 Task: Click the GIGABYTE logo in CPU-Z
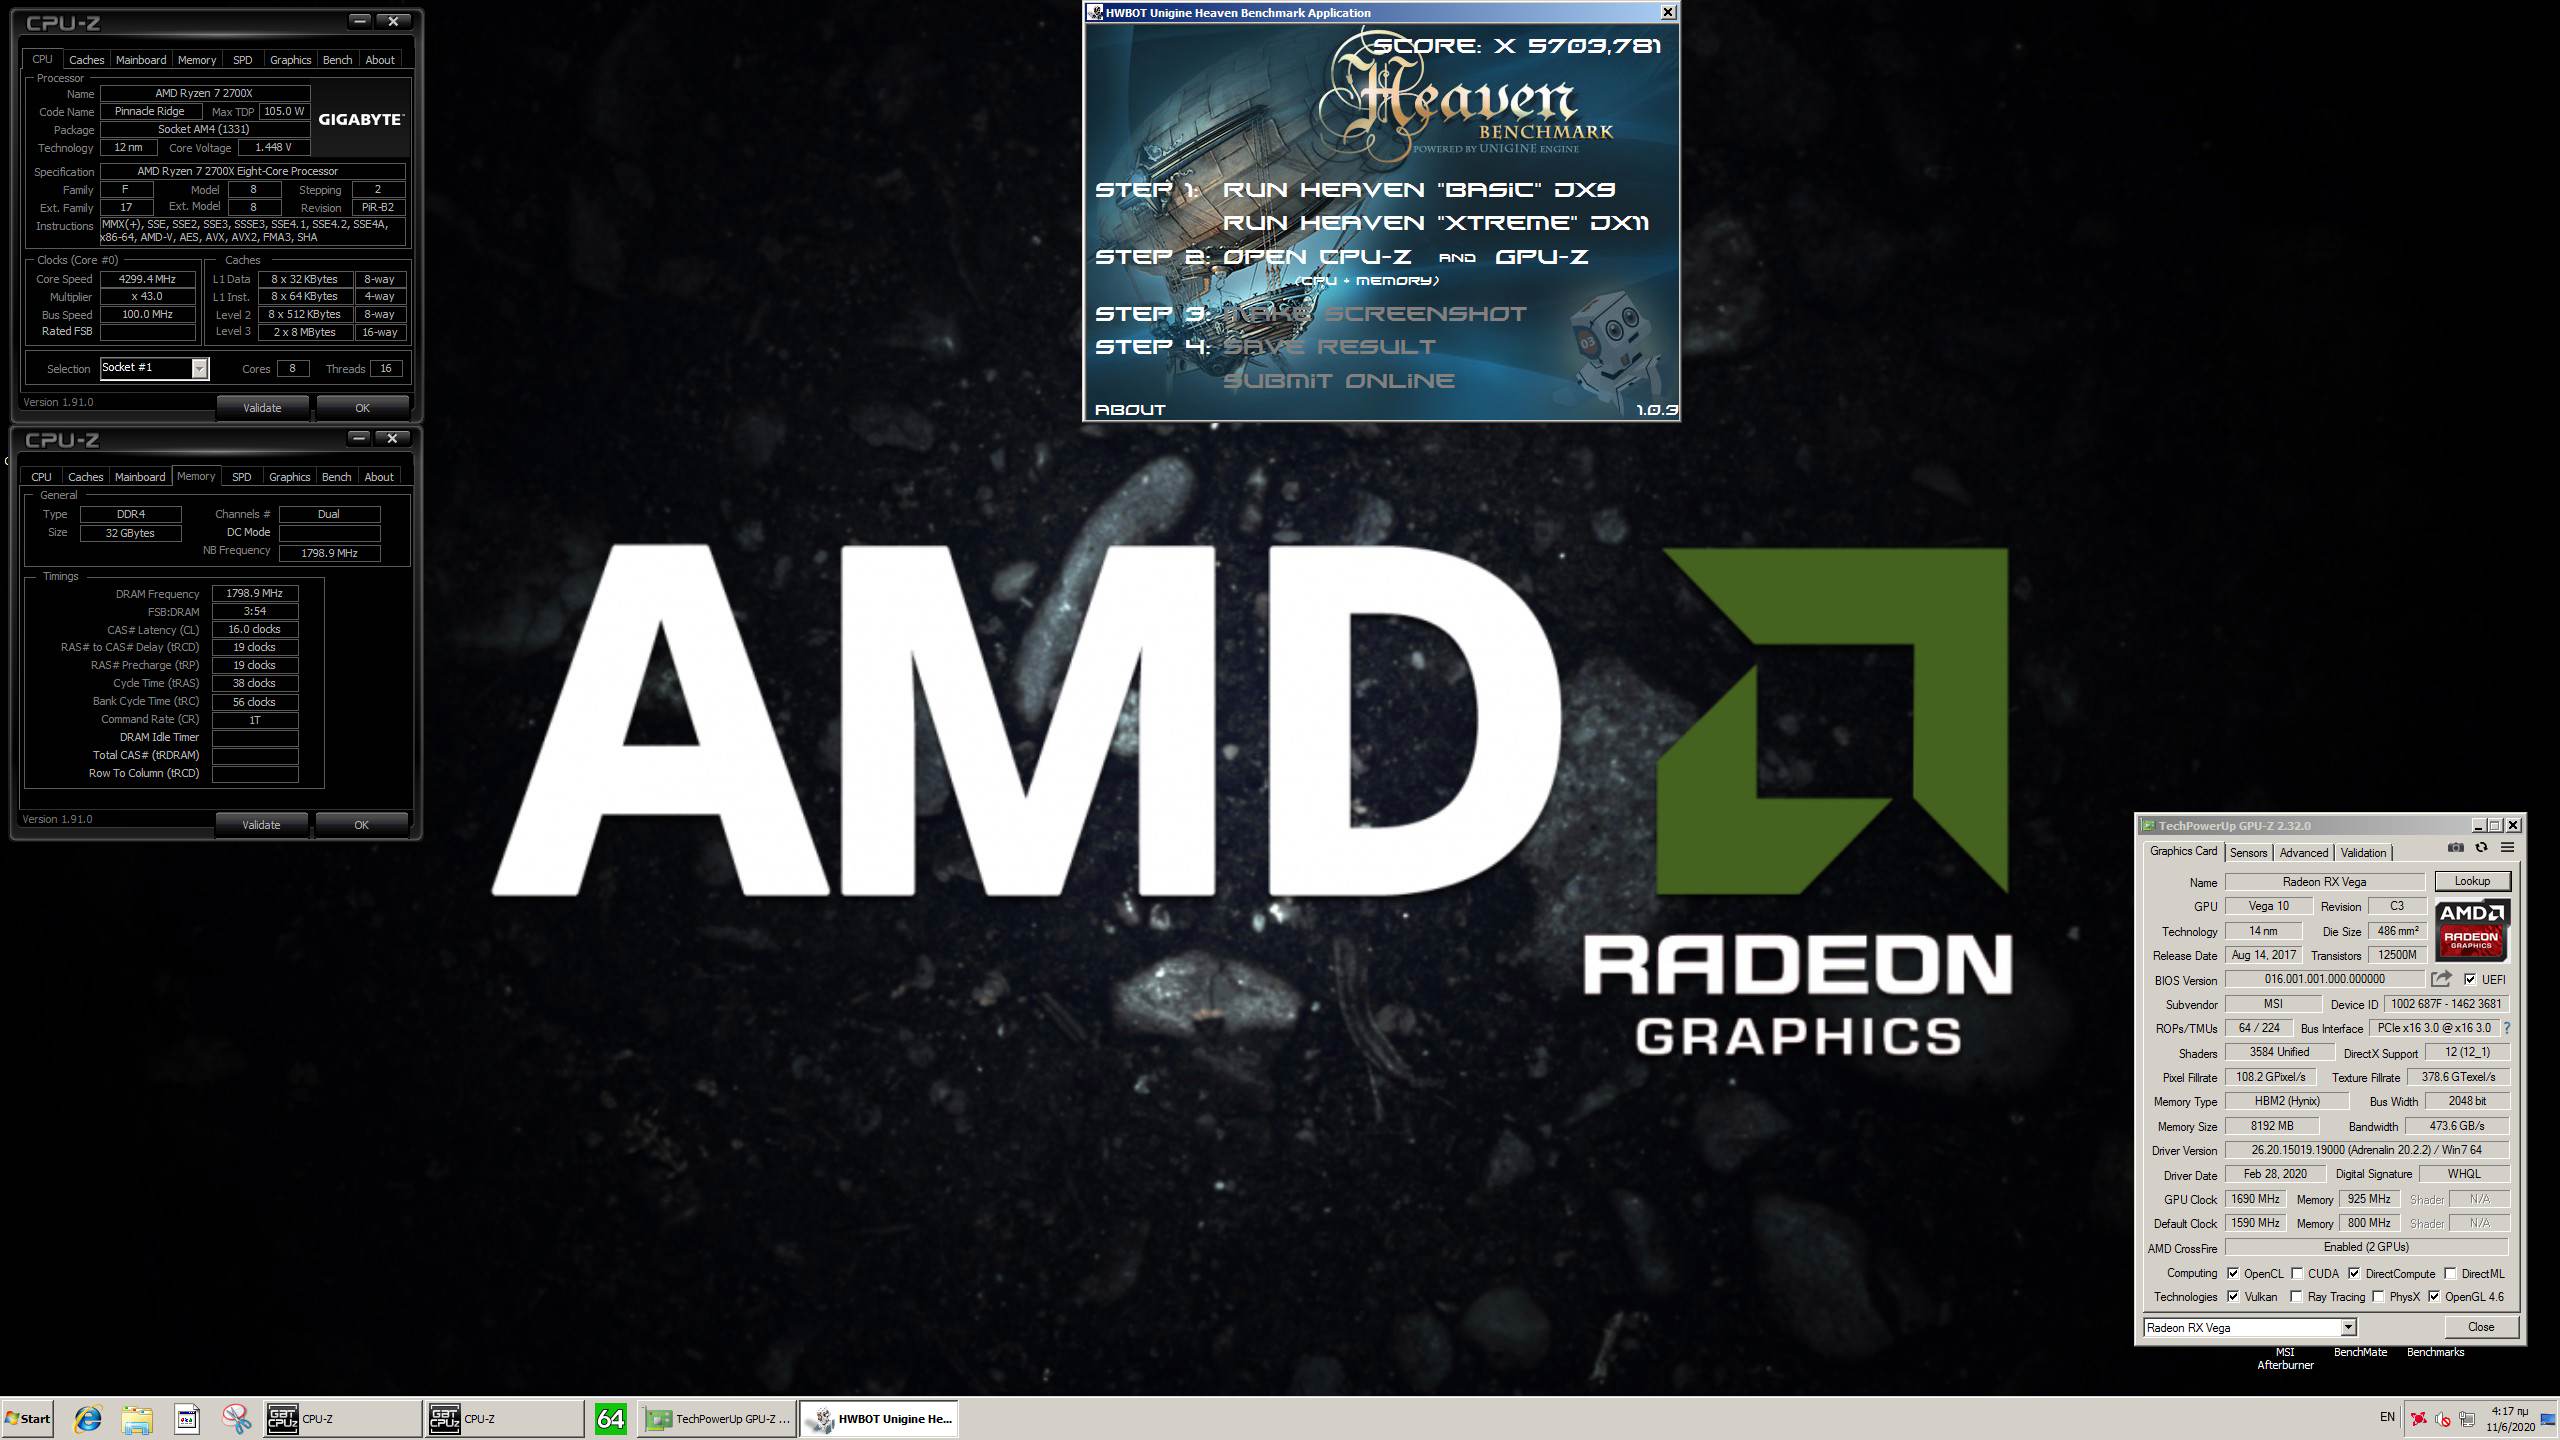[361, 119]
